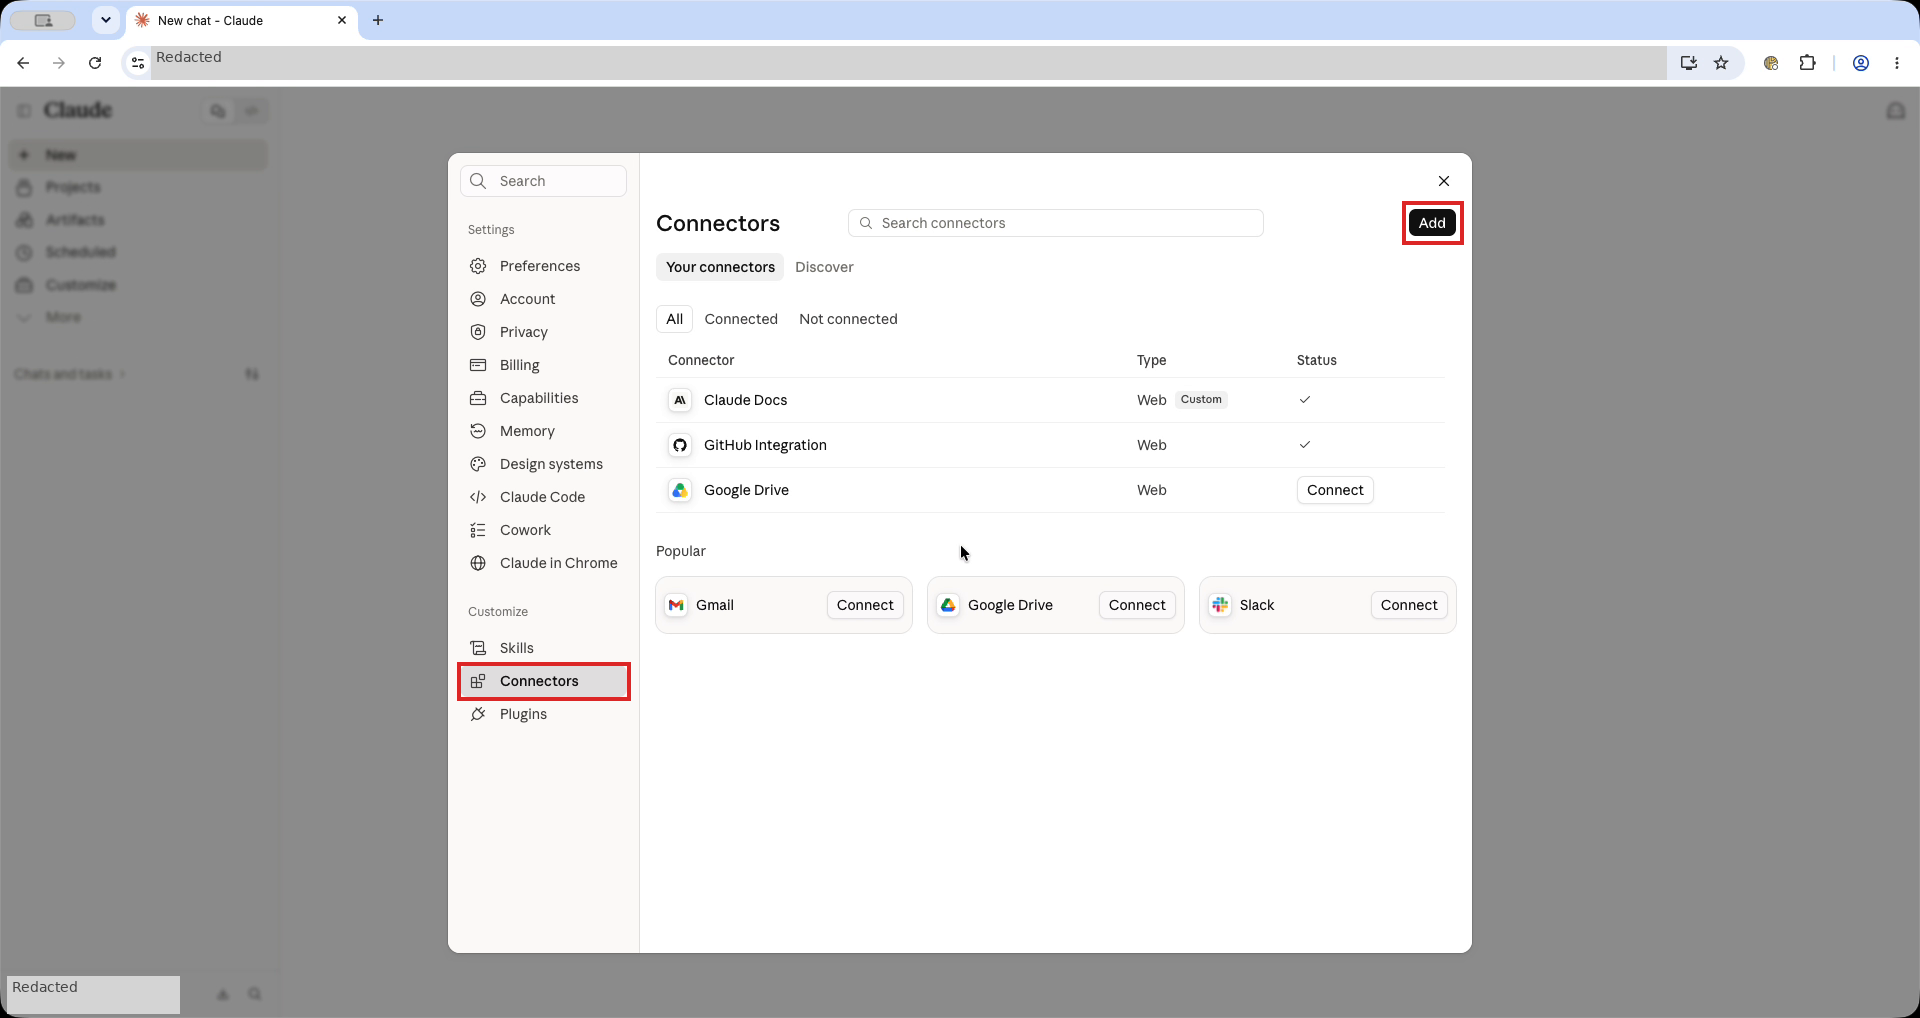1920x1018 pixels.
Task: Click the Claude Code brackets icon
Action: (478, 497)
